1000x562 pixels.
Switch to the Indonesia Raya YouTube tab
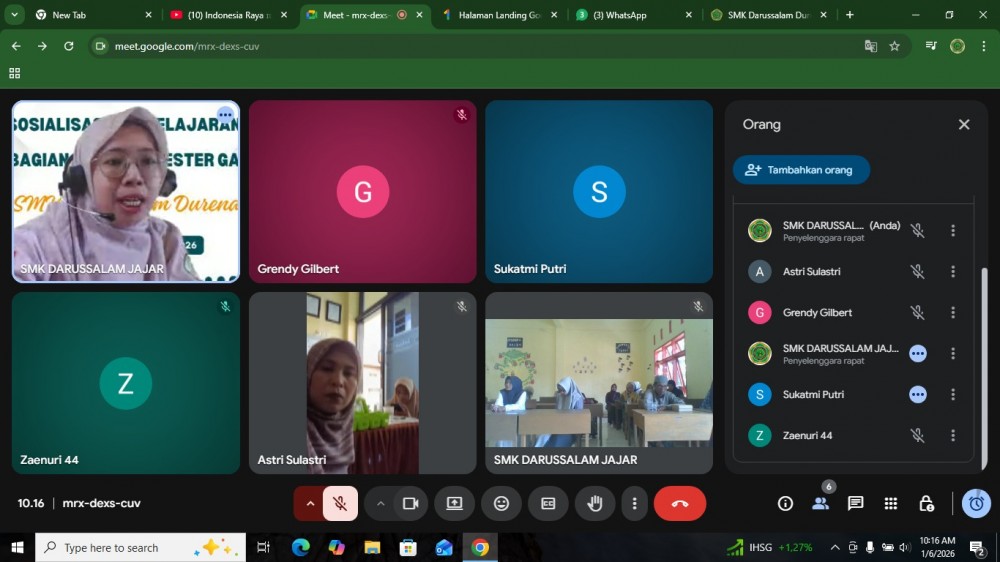tap(230, 15)
